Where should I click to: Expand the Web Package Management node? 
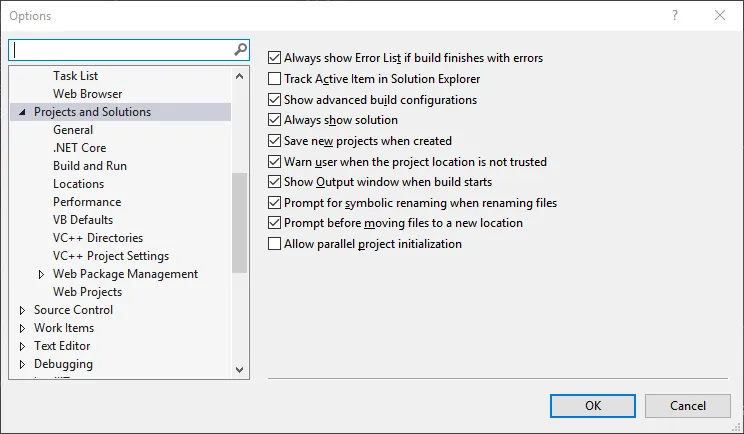tap(41, 274)
